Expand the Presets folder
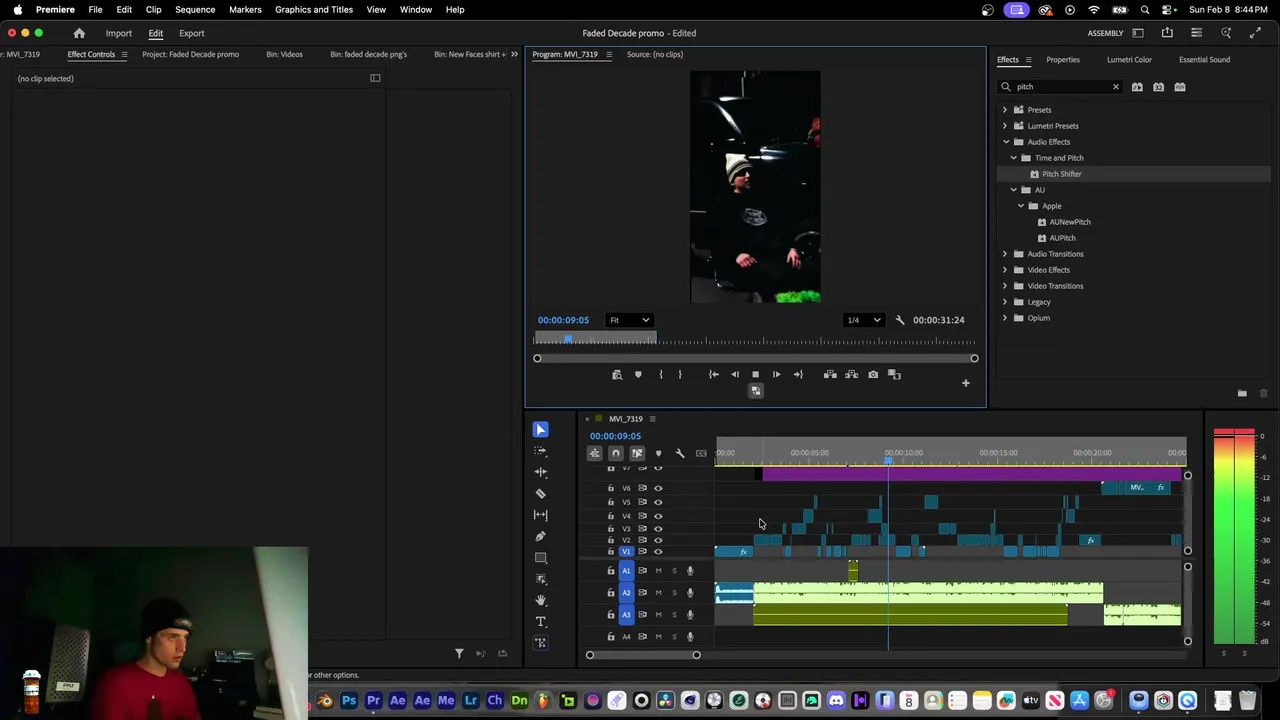 pos(1005,110)
